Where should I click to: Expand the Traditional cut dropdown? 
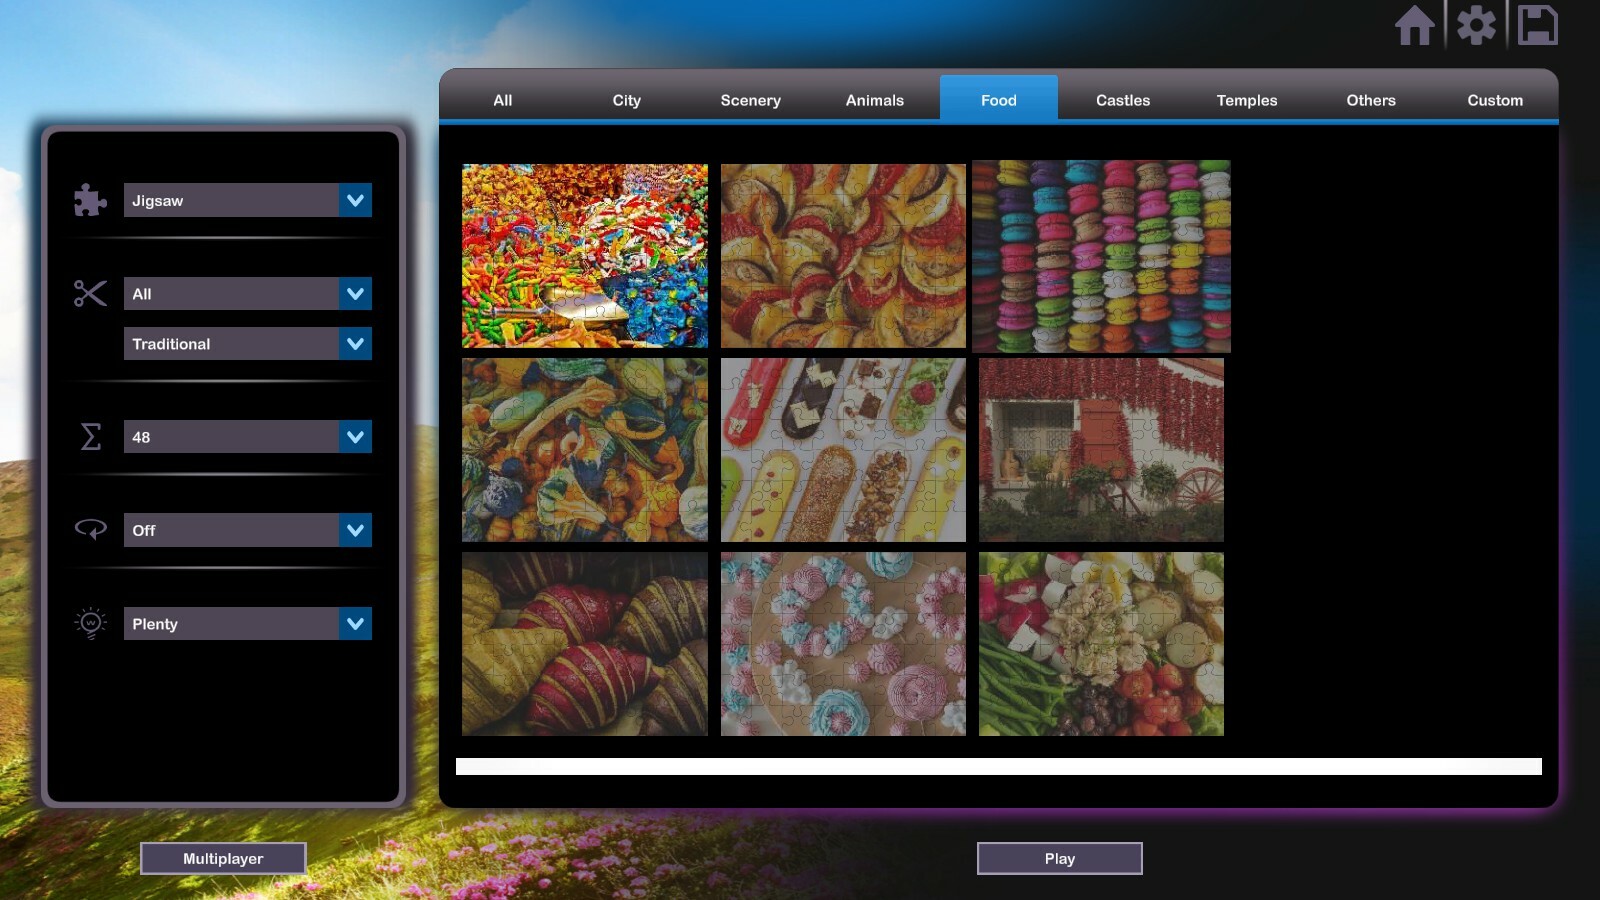click(x=247, y=343)
